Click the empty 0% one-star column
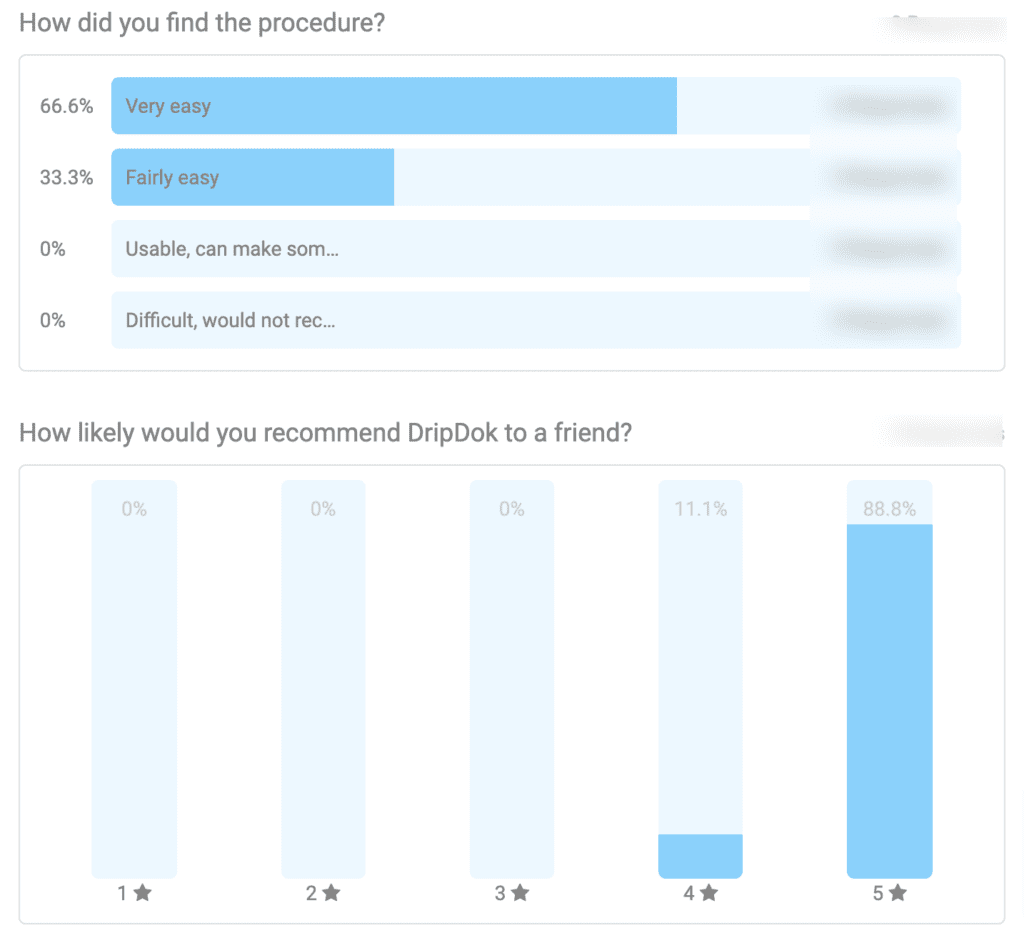 point(134,679)
